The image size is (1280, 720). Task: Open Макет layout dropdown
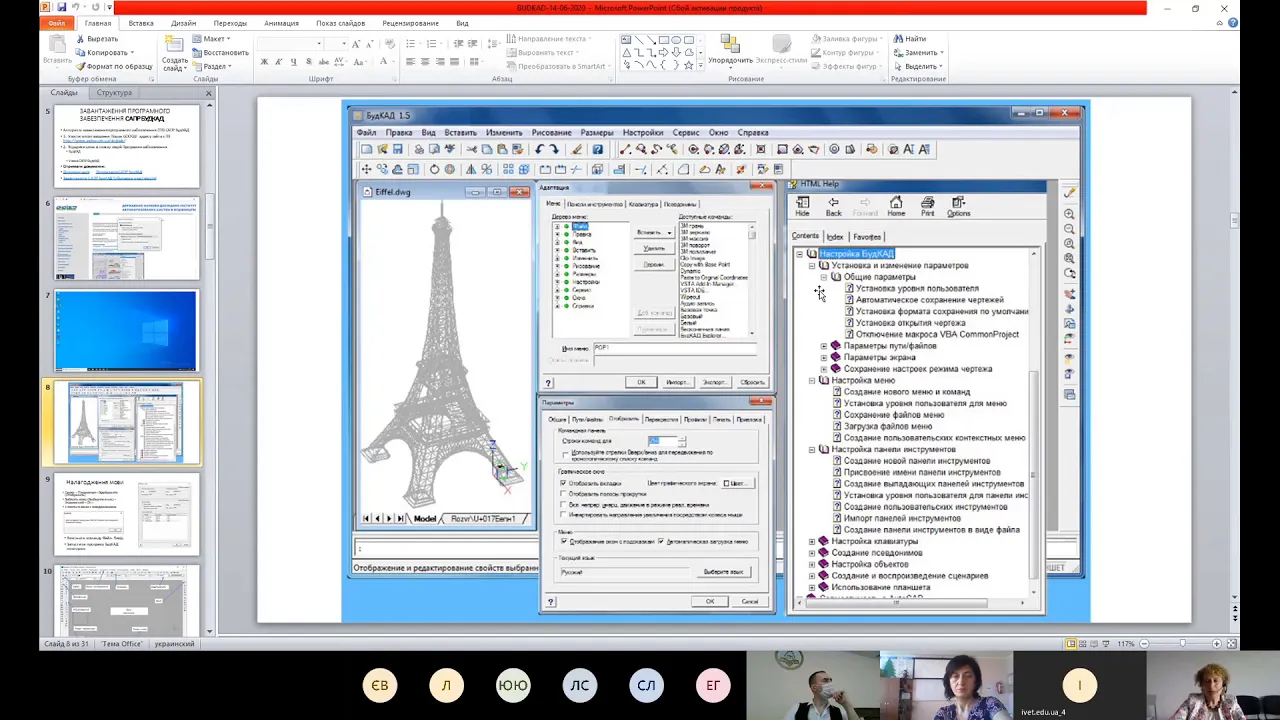pyautogui.click(x=212, y=39)
